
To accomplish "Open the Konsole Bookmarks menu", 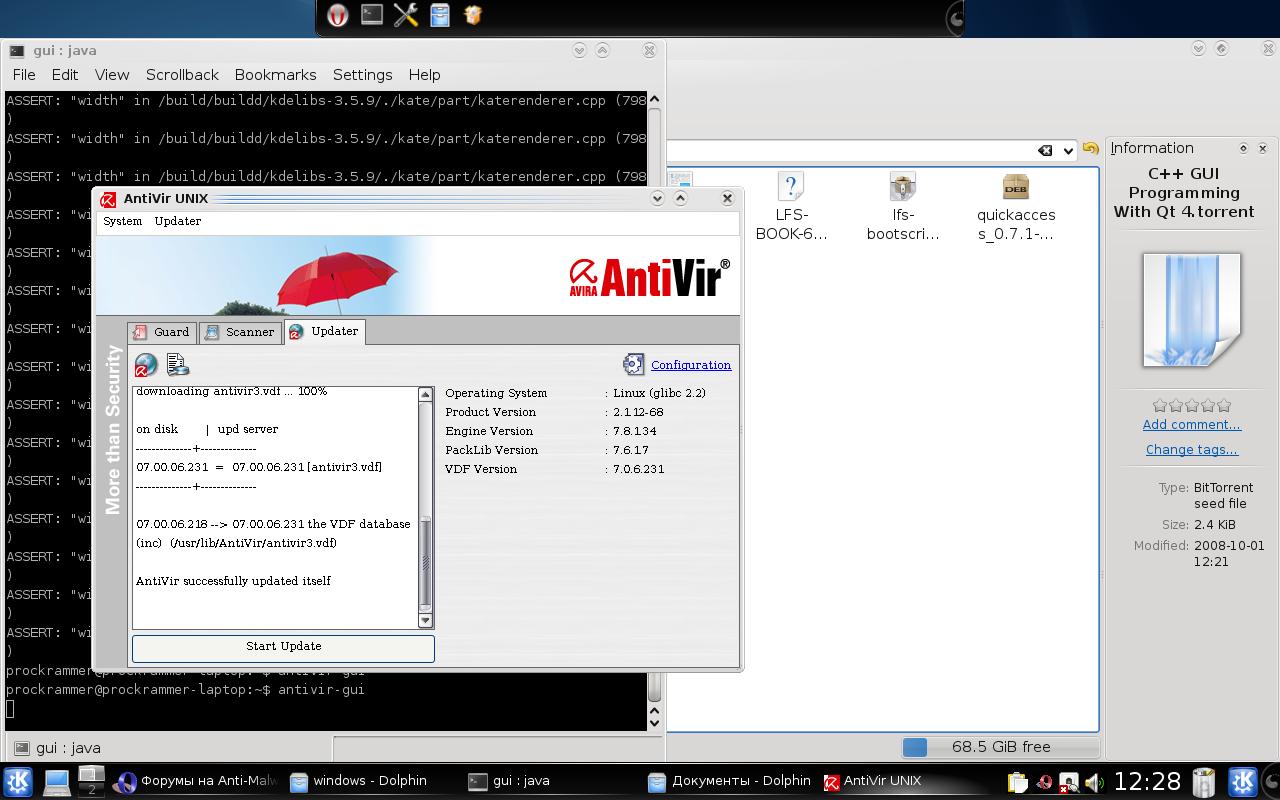I will coord(275,75).
